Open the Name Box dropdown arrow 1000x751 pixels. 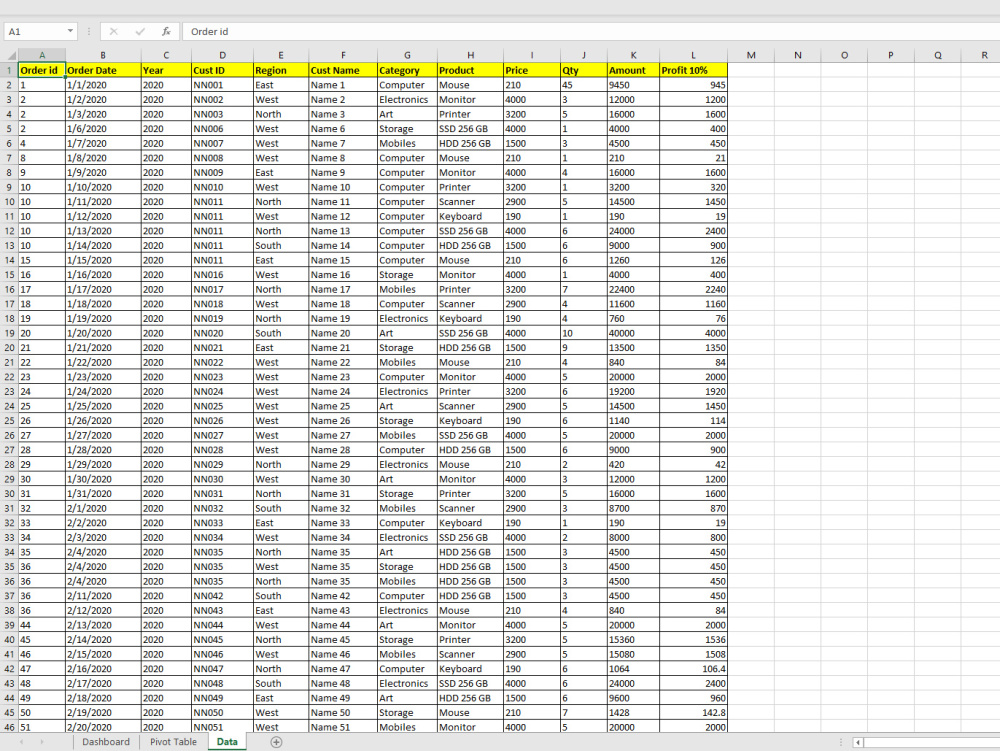pyautogui.click(x=70, y=31)
